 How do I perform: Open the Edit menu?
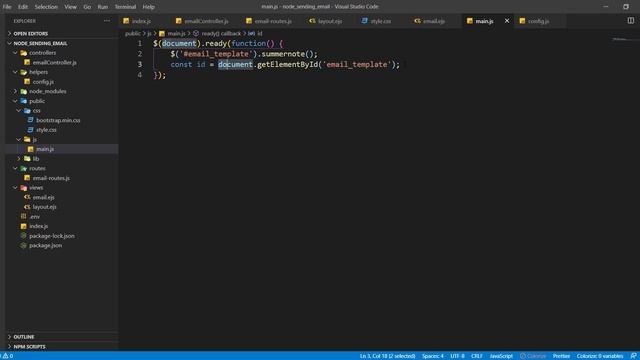(x=23, y=7)
